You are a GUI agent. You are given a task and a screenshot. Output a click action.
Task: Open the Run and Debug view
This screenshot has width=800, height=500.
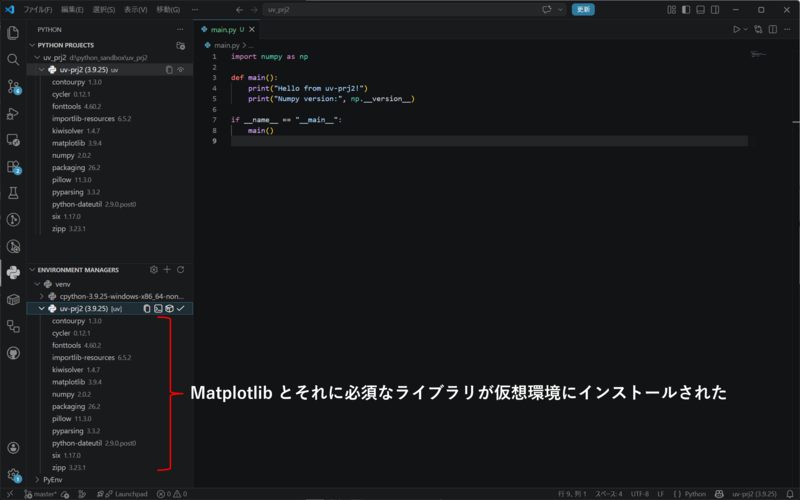pos(13,114)
